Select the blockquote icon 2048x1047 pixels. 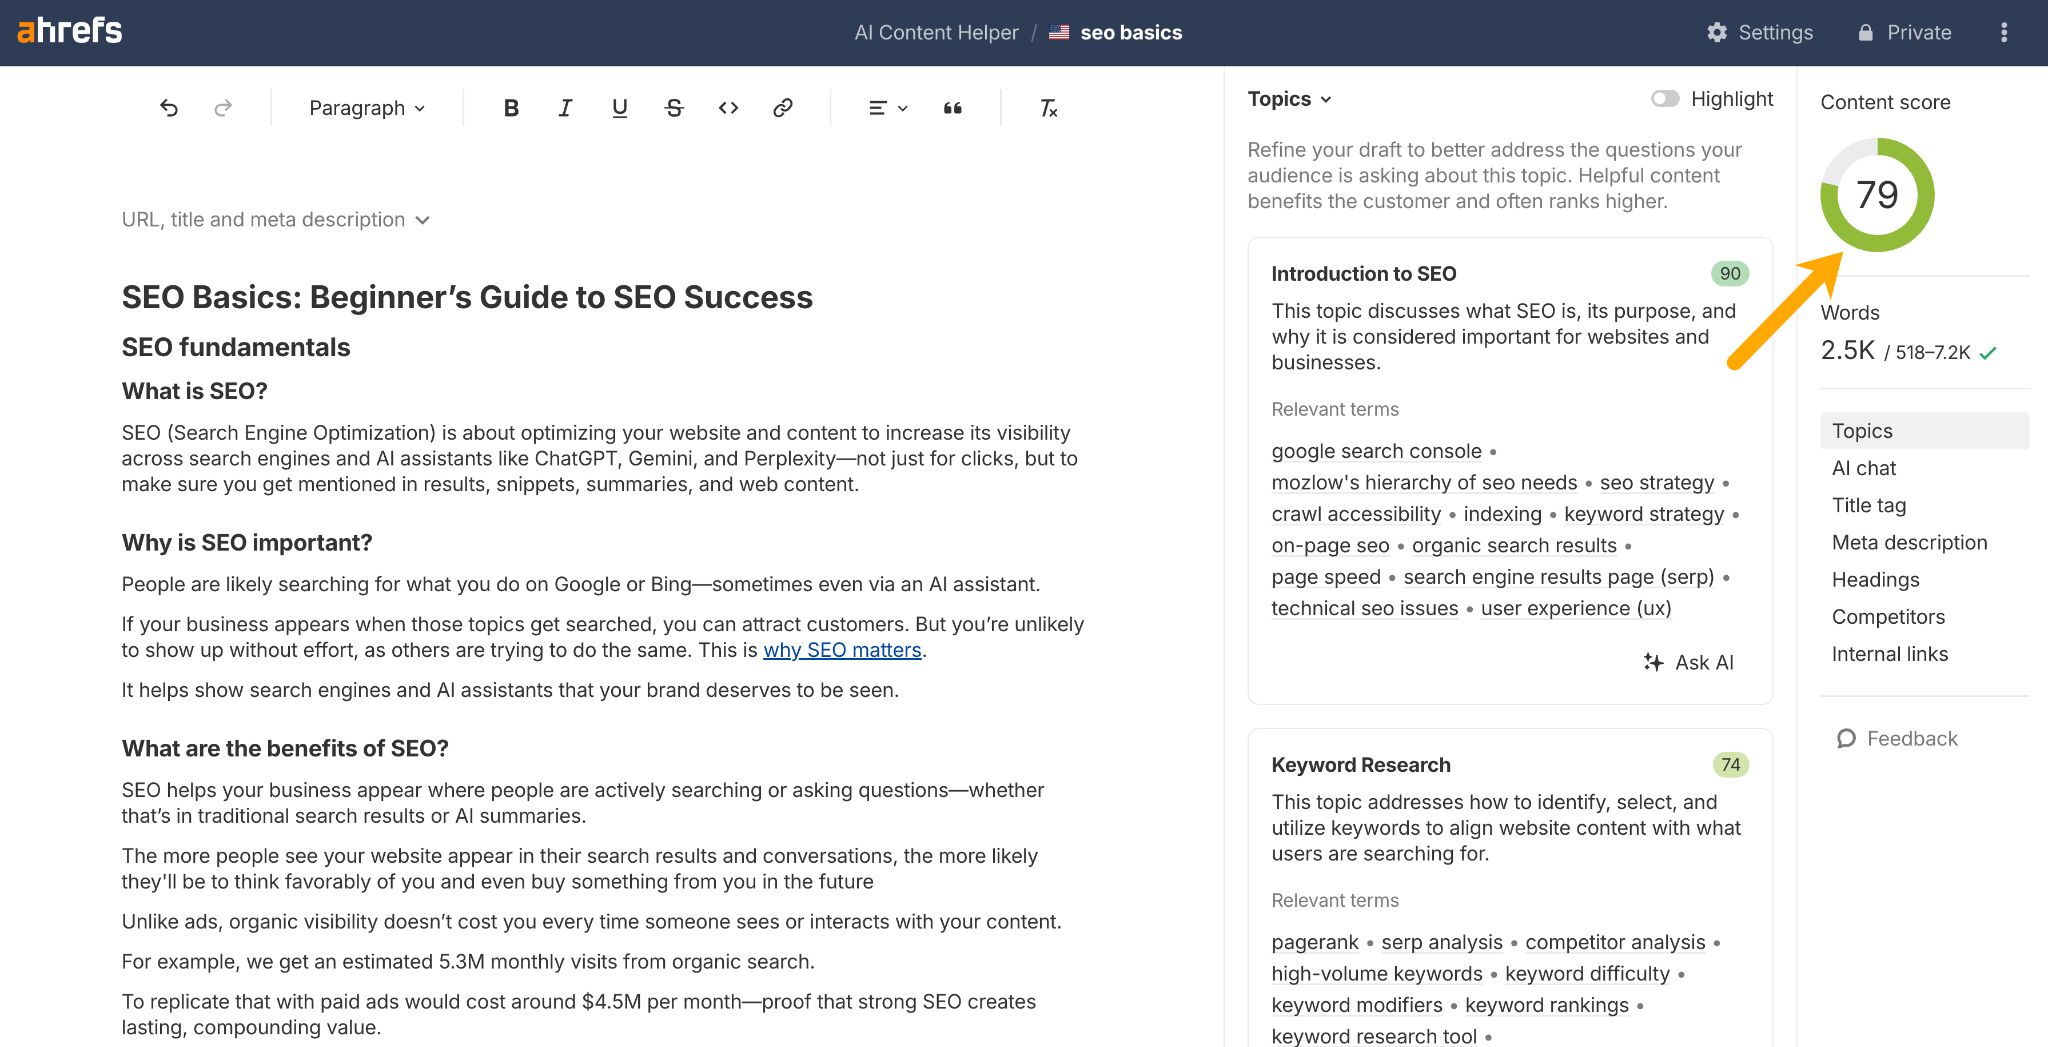(x=952, y=108)
